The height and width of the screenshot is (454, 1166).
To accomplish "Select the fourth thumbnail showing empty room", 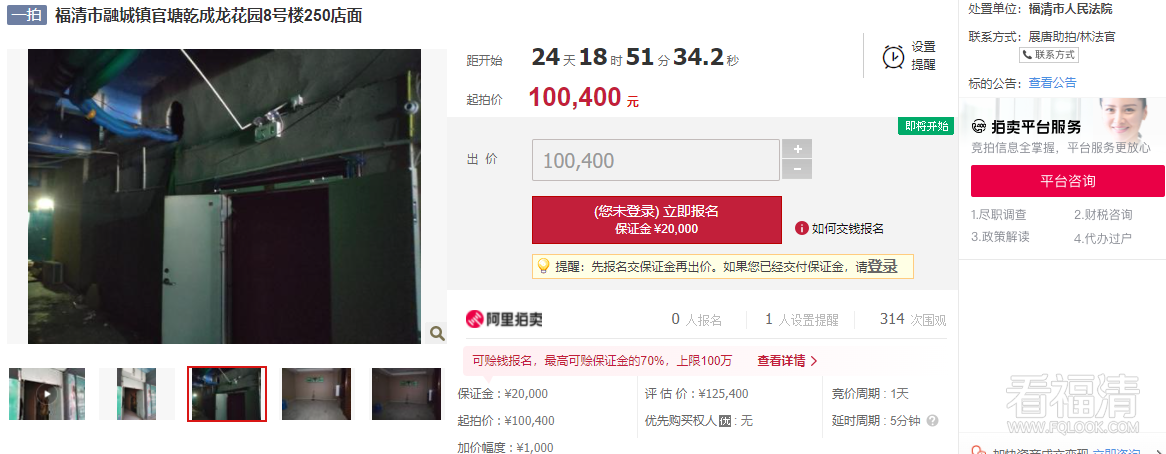I will tap(316, 394).
